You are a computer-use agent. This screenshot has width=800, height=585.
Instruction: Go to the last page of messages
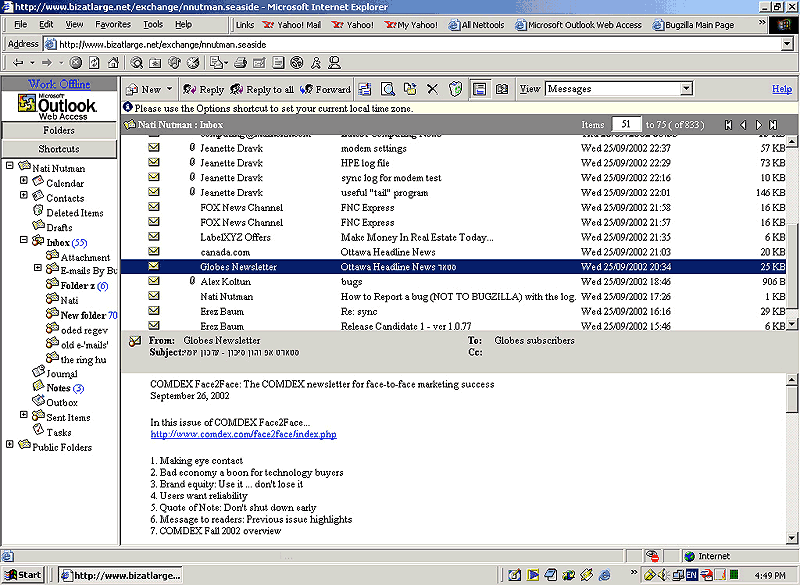(x=773, y=125)
